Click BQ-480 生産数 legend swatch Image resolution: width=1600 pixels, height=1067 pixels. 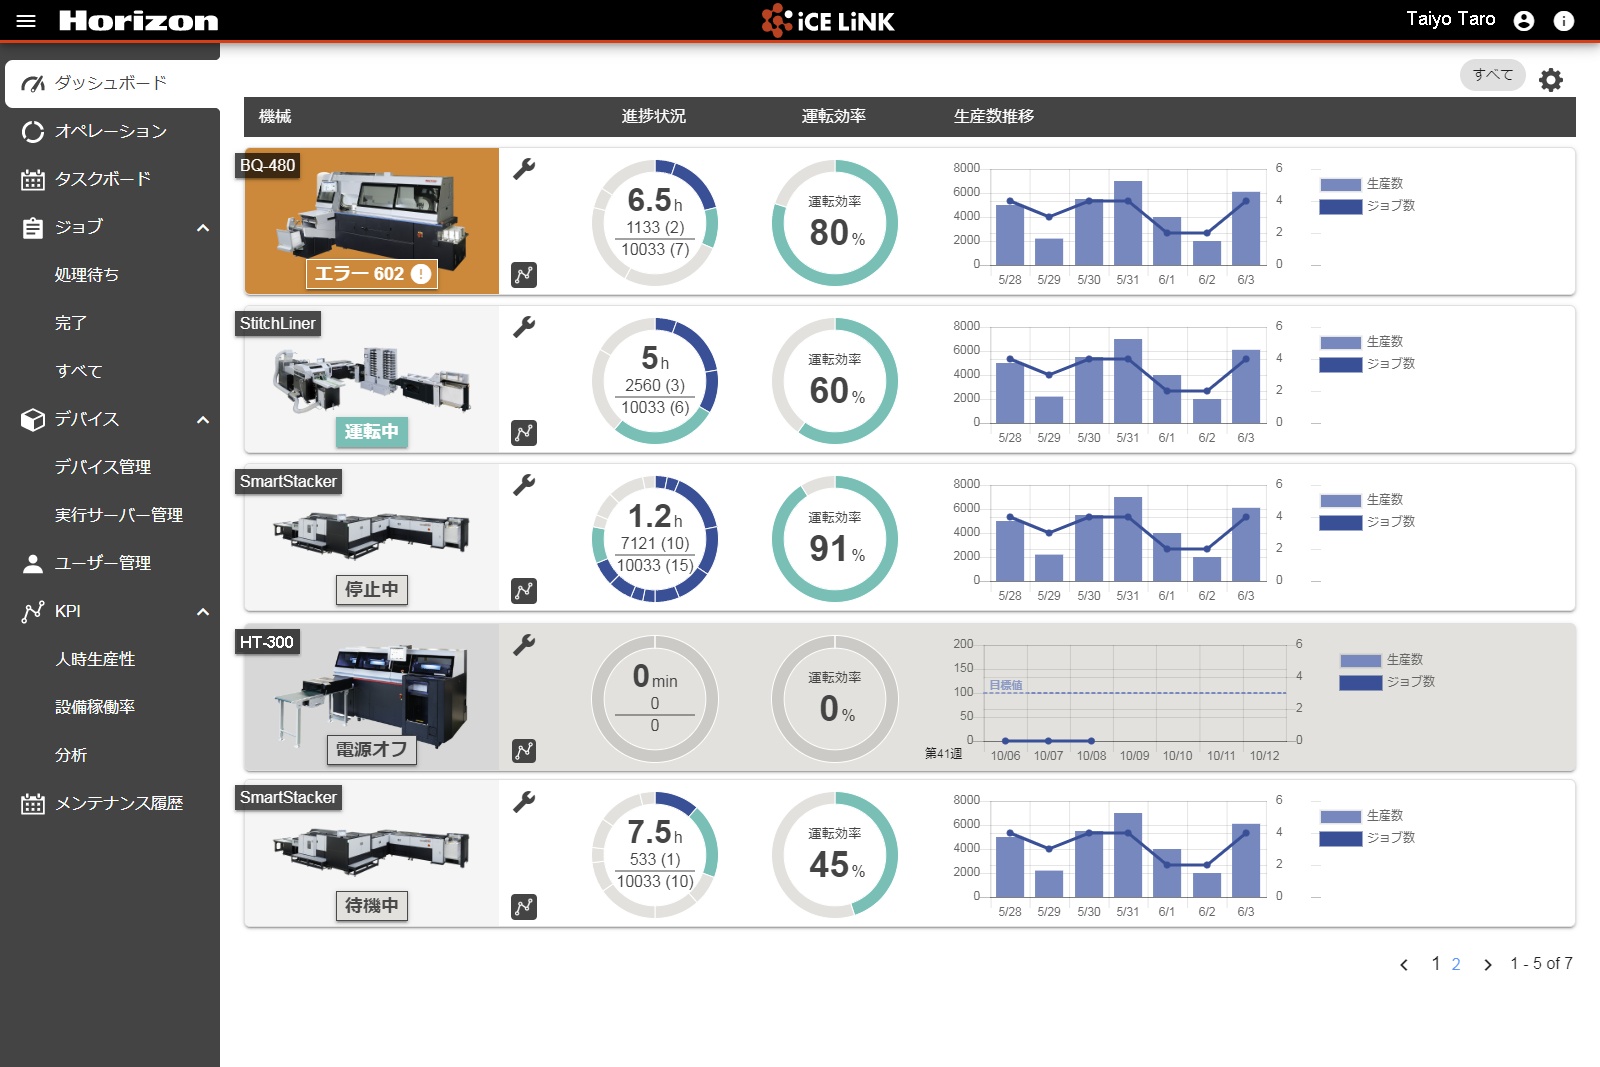pyautogui.click(x=1341, y=185)
